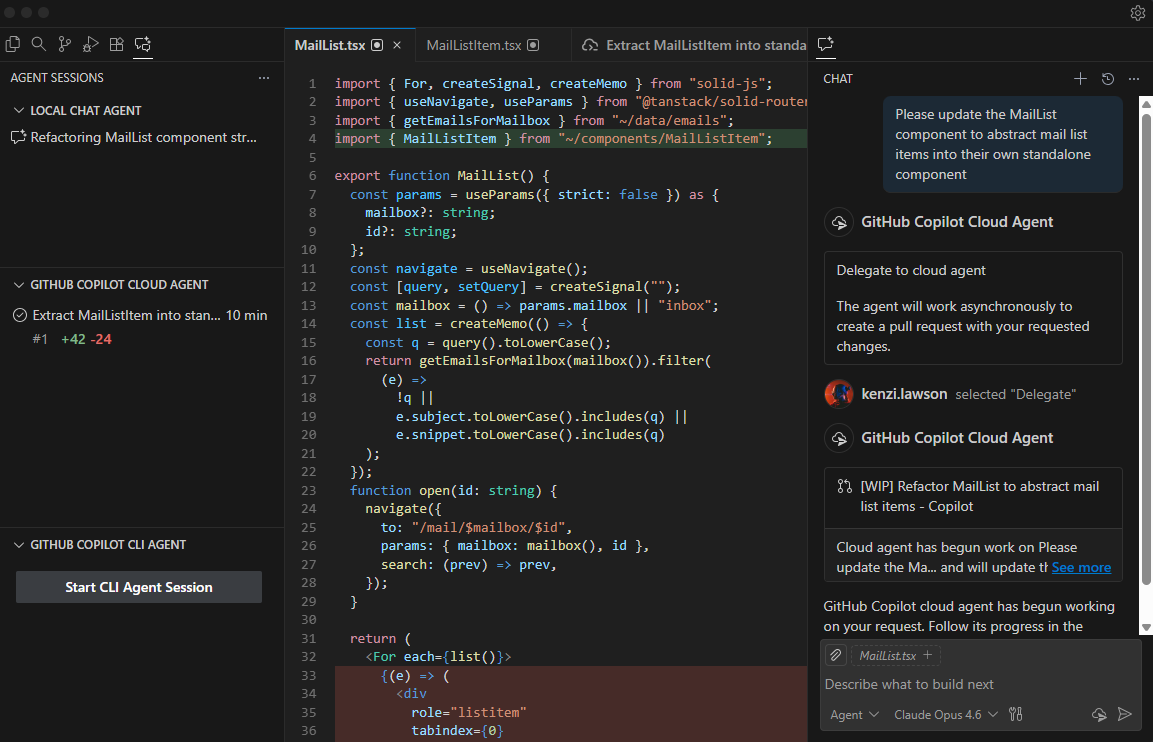Click the See more link in chat

(x=1080, y=567)
